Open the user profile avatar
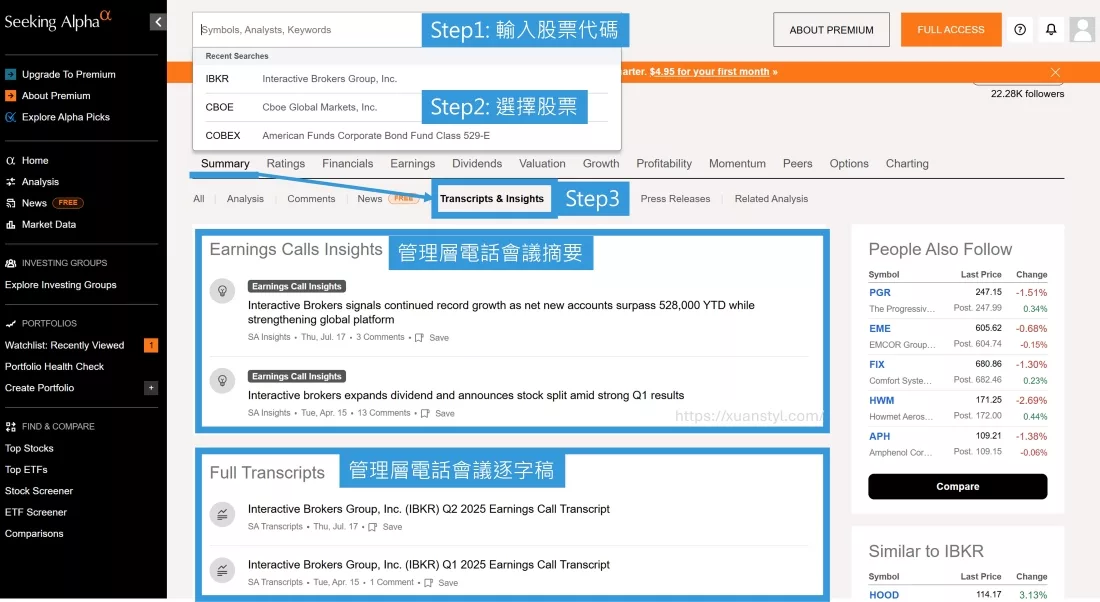 pos(1082,30)
